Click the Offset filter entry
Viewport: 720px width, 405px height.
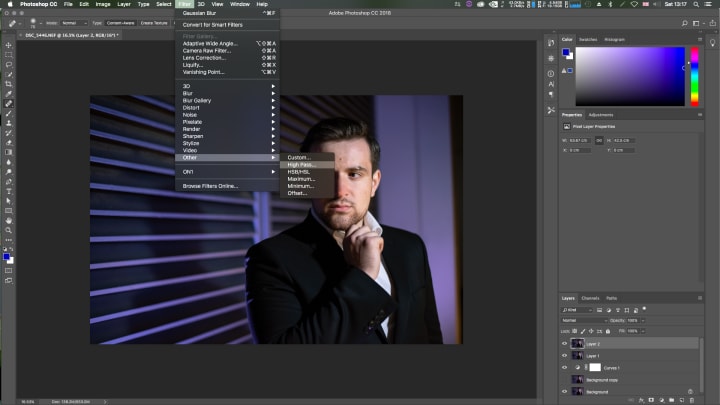[x=307, y=193]
